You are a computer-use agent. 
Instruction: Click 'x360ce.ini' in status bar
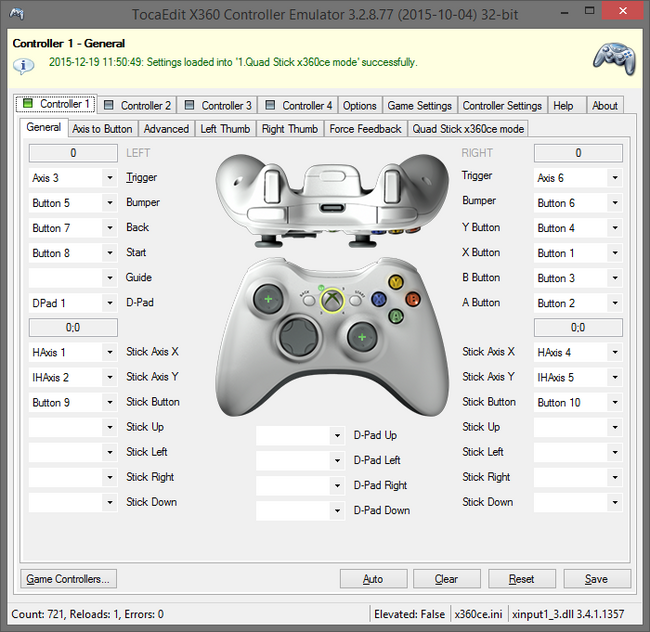pyautogui.click(x=478, y=614)
